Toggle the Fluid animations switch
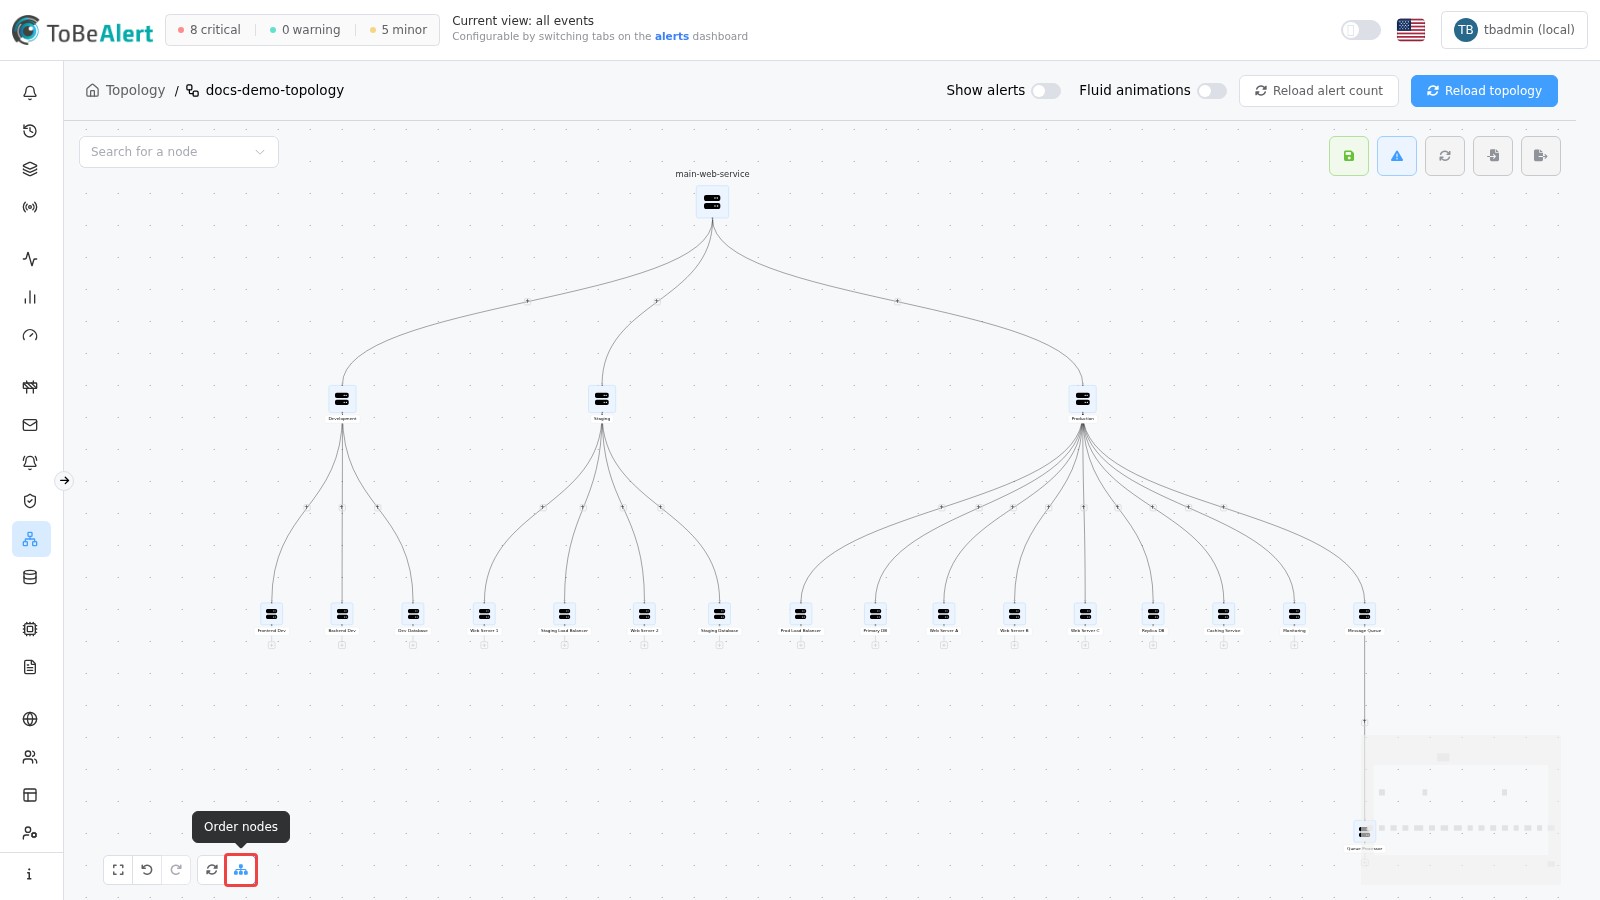This screenshot has height=900, width=1600. [x=1212, y=91]
